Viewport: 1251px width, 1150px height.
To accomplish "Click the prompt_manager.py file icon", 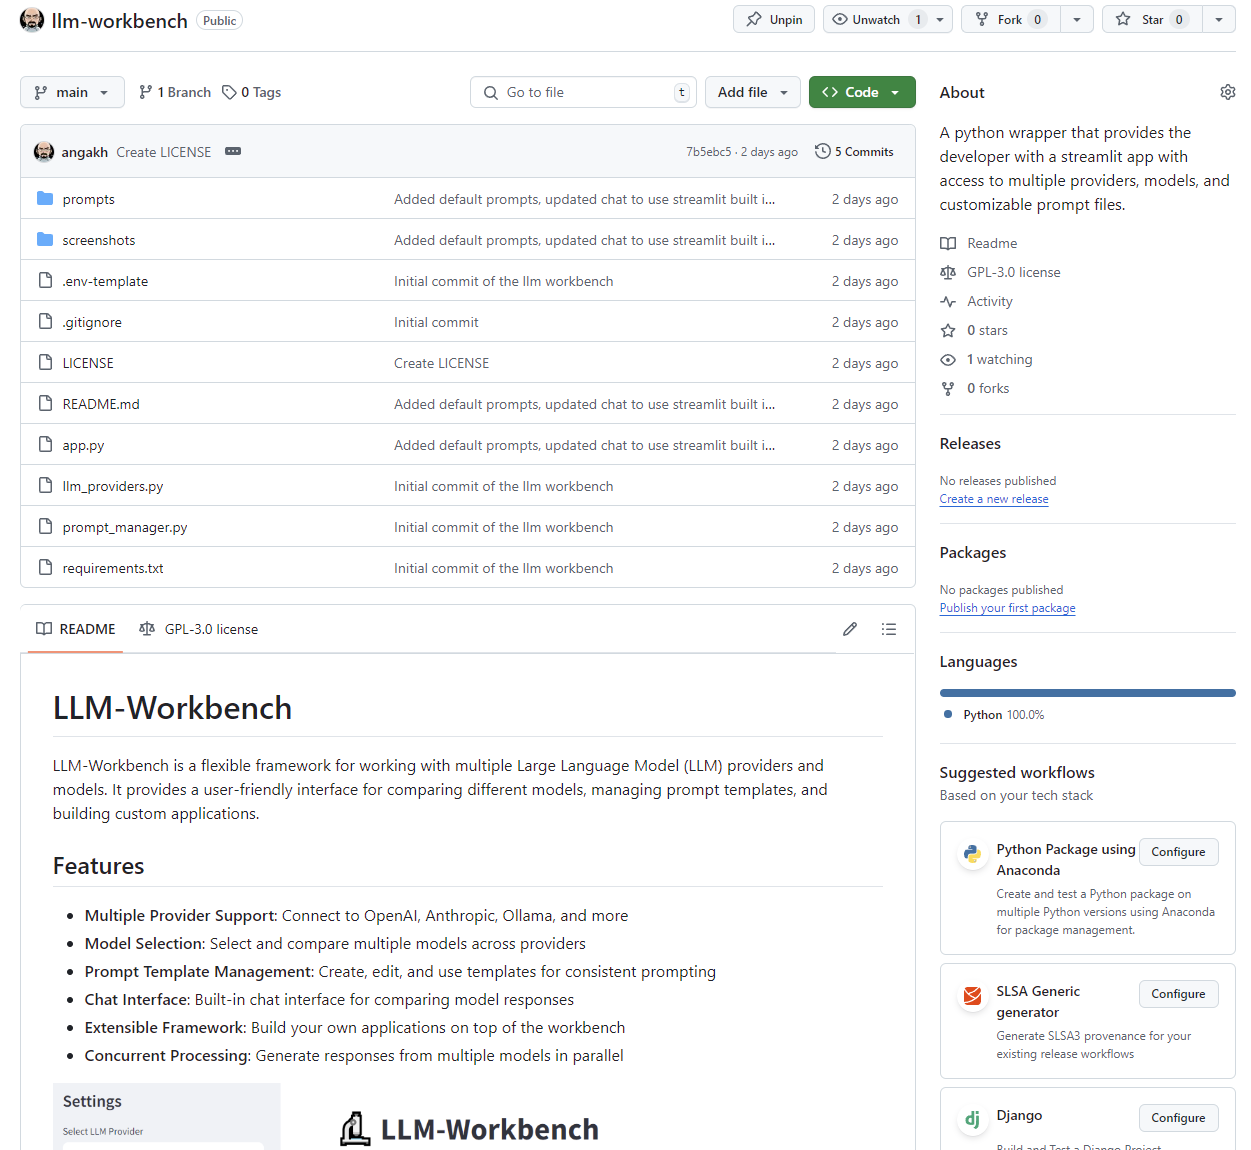I will (x=45, y=527).
